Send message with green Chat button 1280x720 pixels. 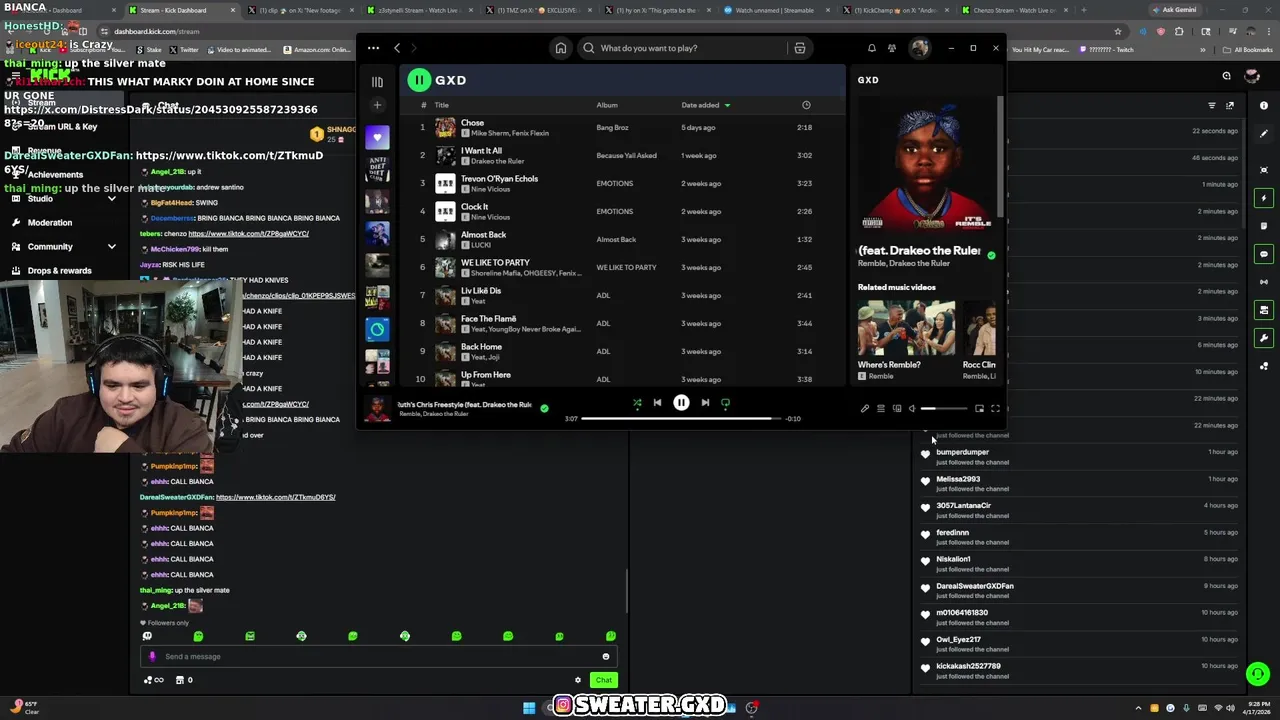(603, 680)
